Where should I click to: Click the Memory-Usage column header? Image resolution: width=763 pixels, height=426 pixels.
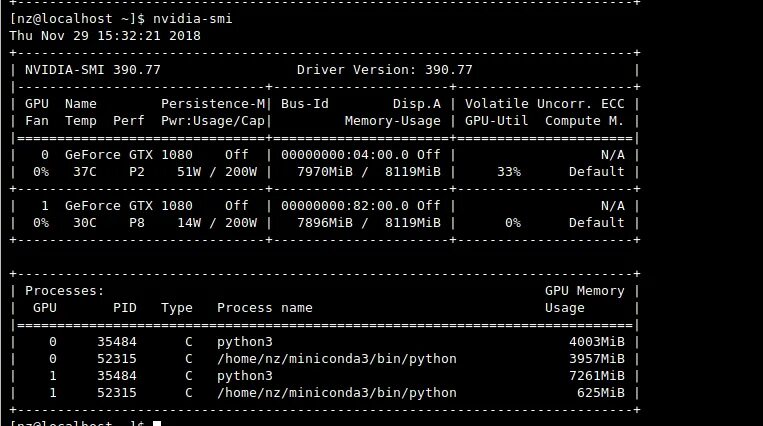393,121
